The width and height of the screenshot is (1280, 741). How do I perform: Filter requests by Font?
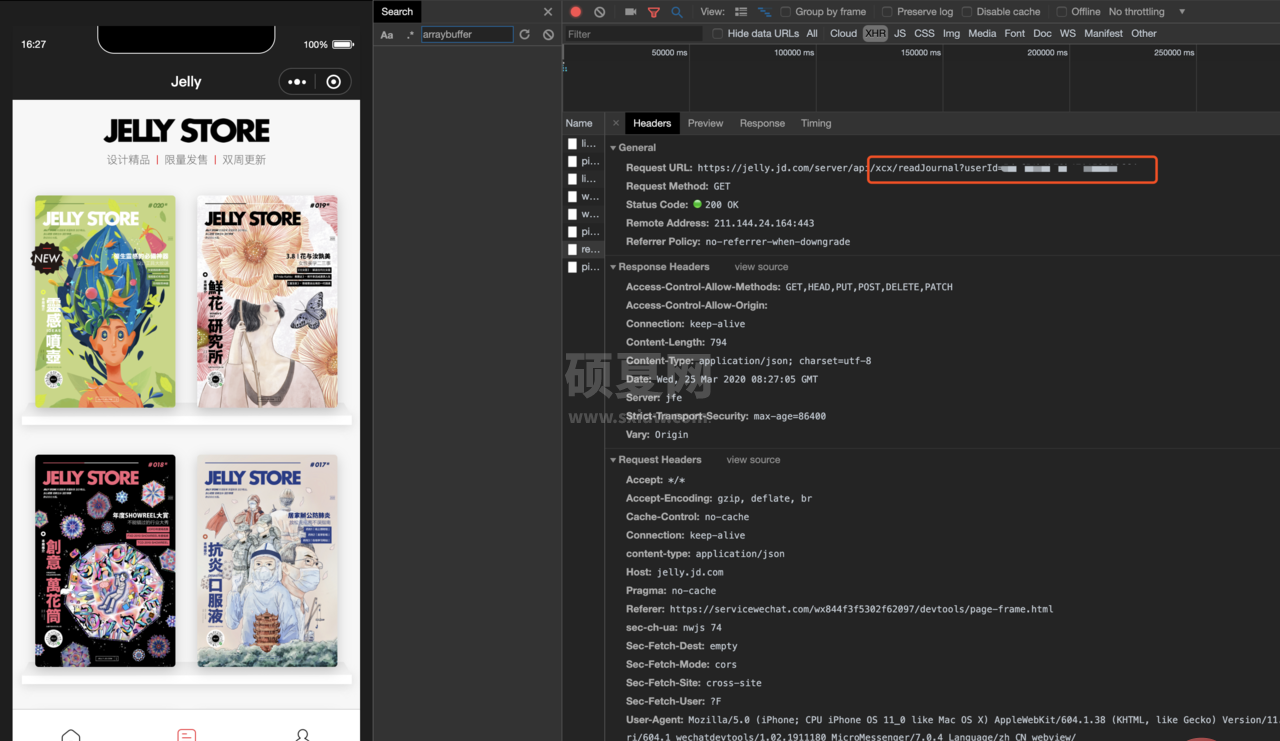pyautogui.click(x=1015, y=34)
